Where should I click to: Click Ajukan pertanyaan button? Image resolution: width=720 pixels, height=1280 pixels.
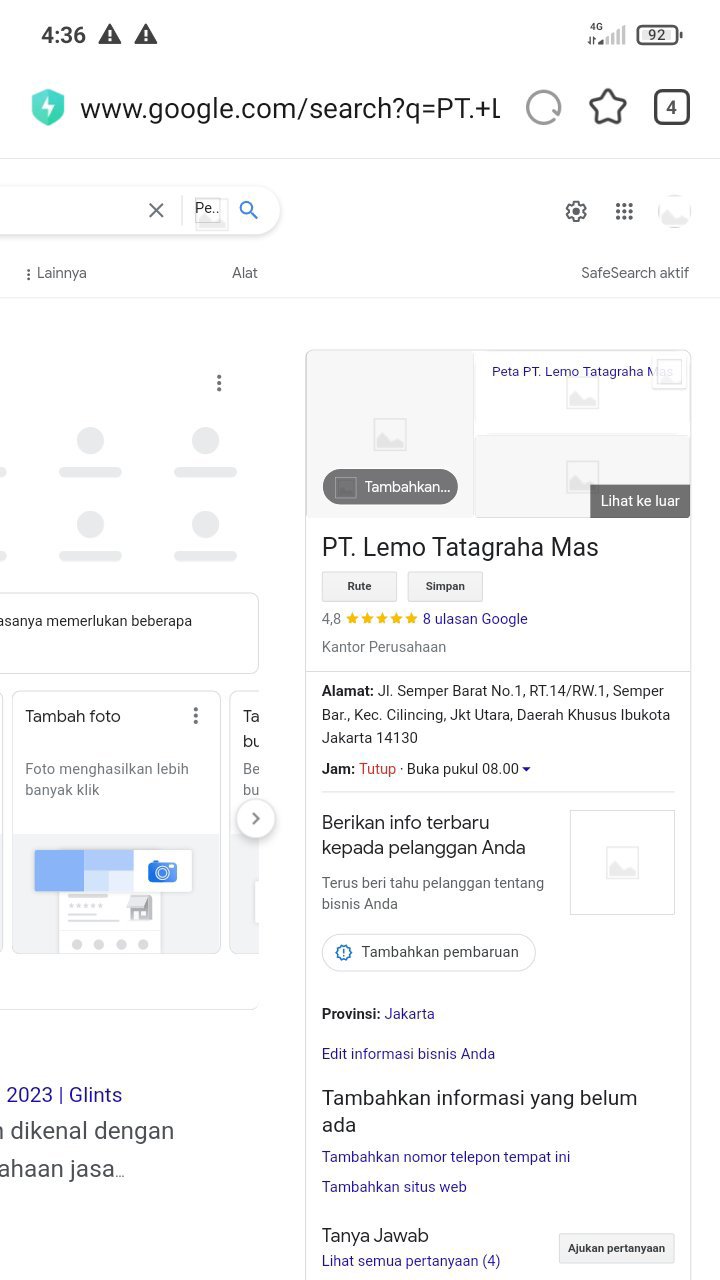pos(616,1248)
